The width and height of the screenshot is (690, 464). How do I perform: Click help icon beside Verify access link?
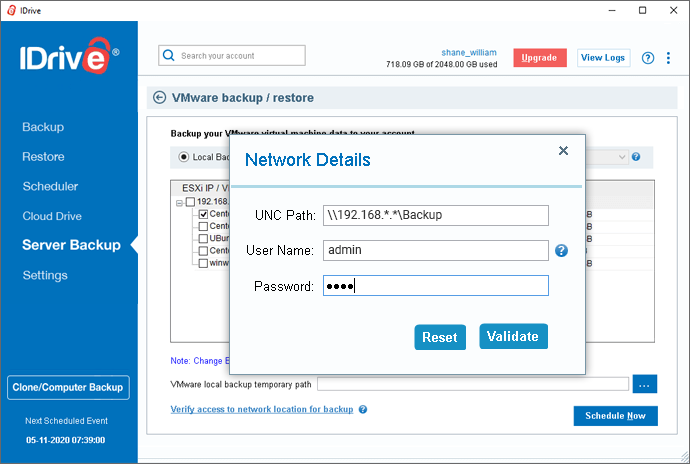click(363, 409)
